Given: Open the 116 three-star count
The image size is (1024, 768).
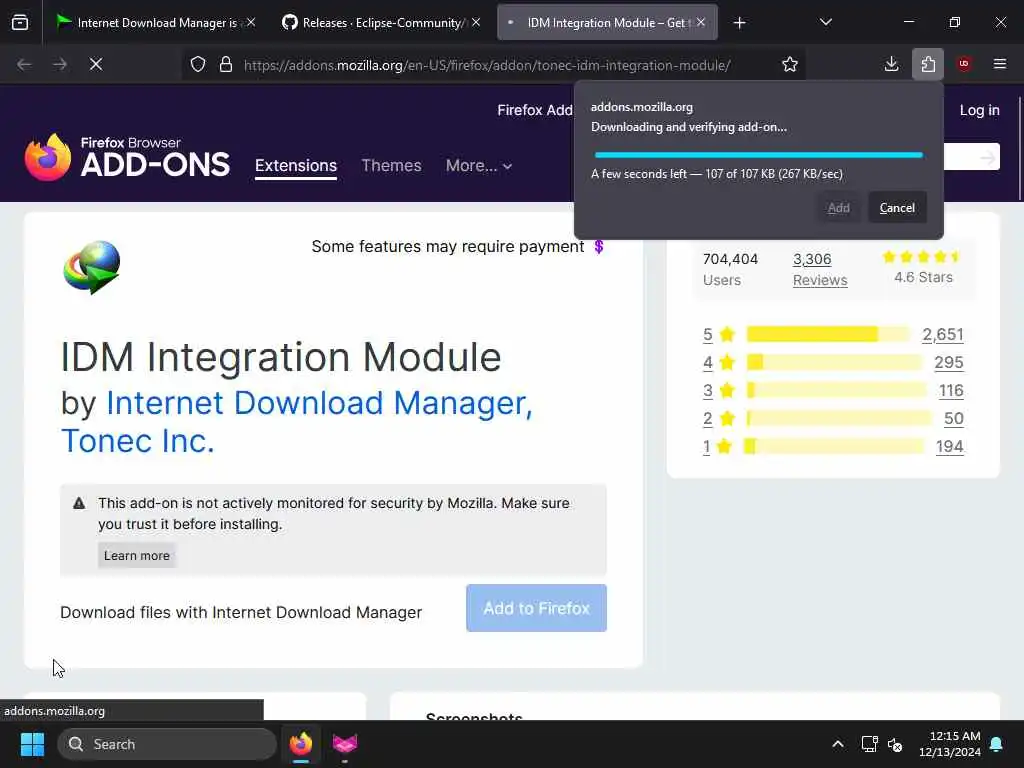Looking at the screenshot, I should (x=951, y=391).
